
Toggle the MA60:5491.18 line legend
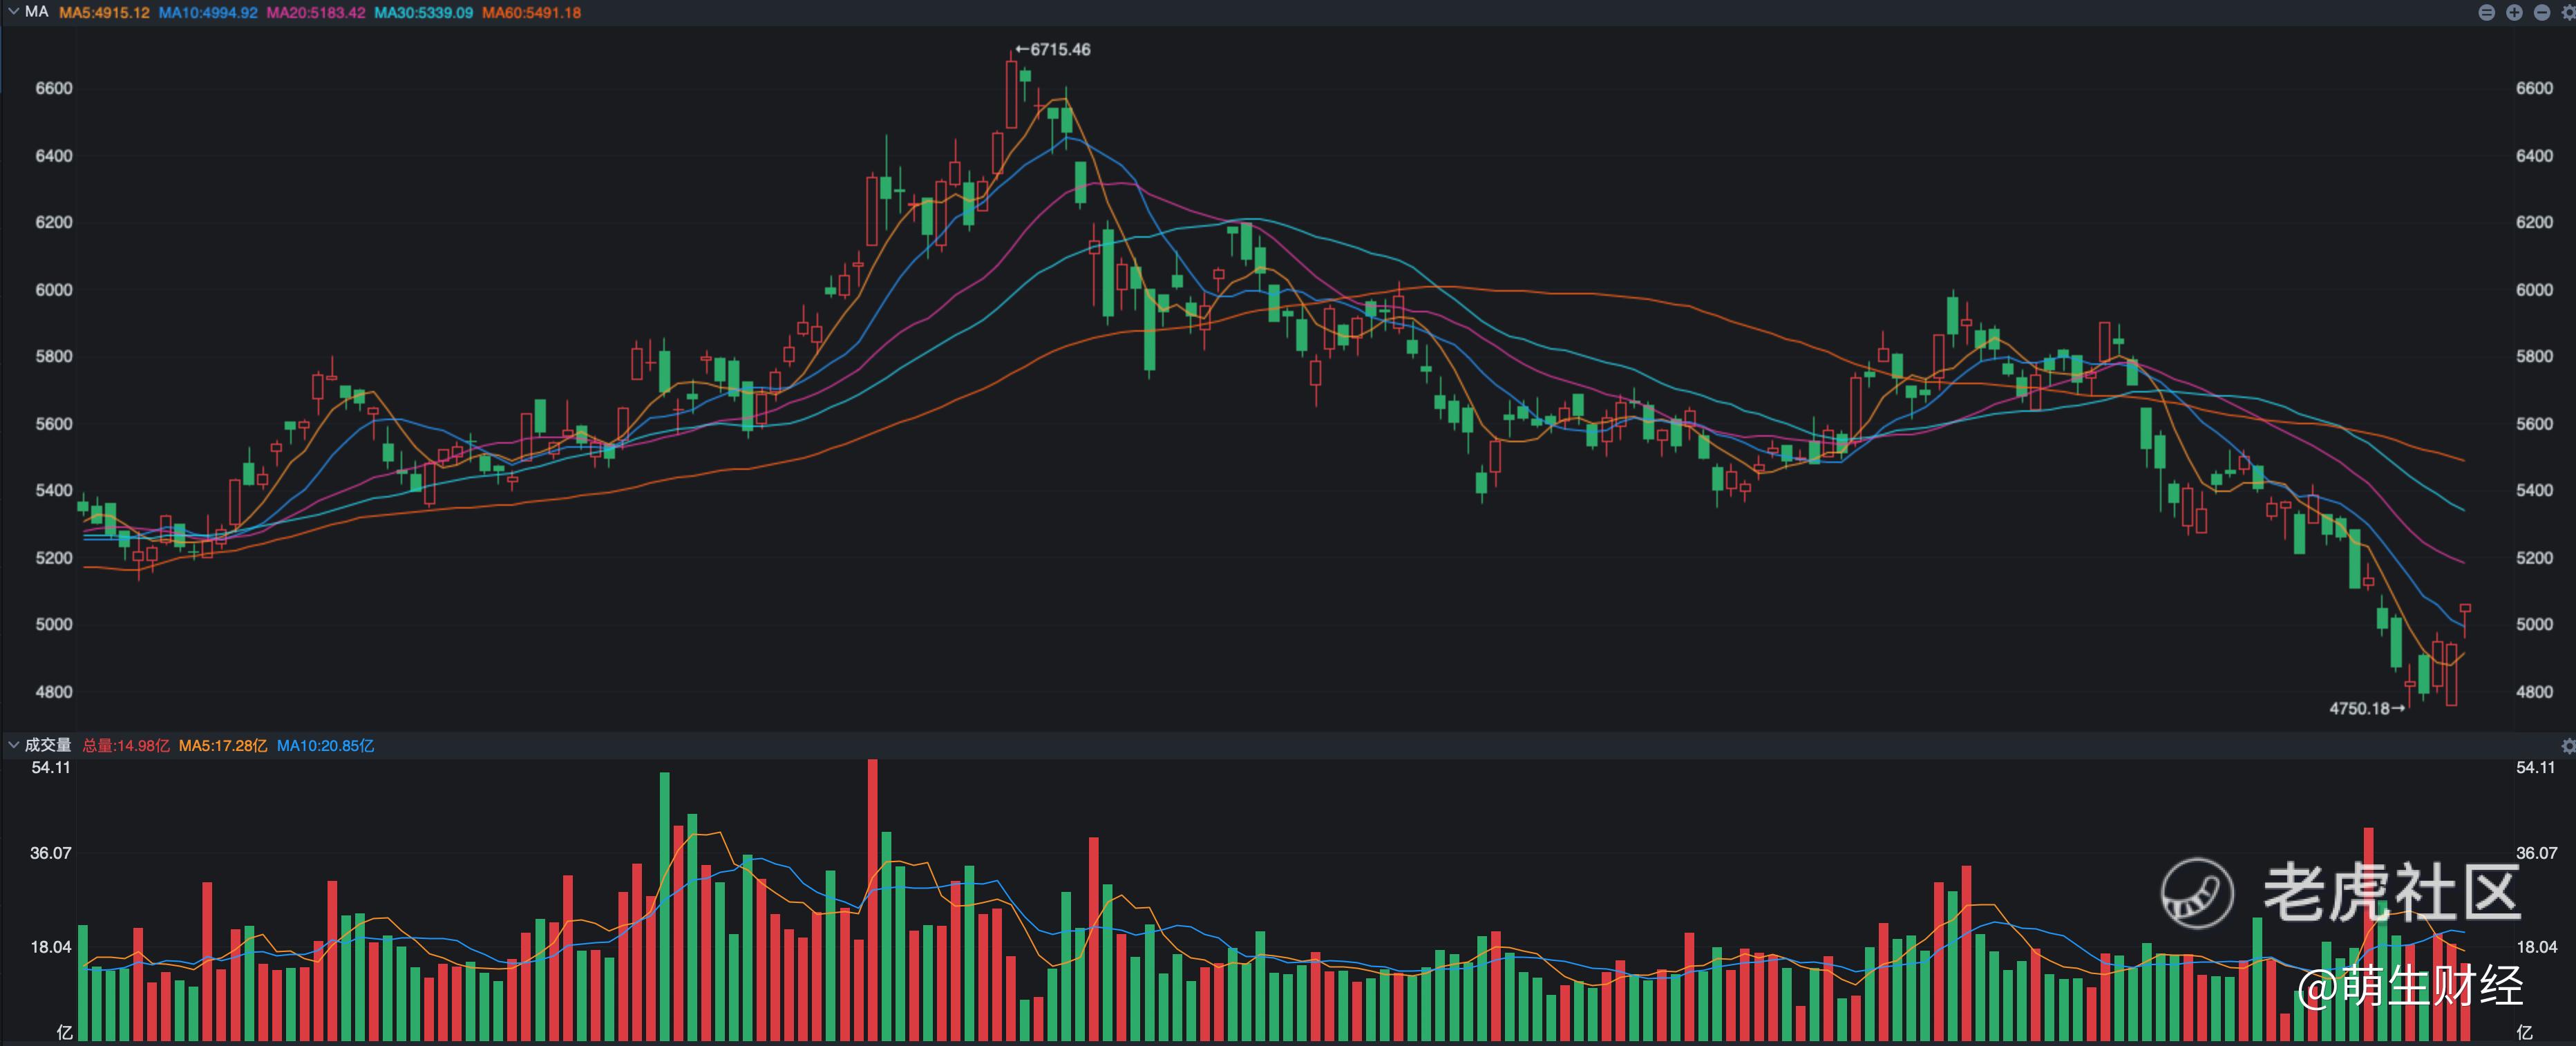point(531,13)
